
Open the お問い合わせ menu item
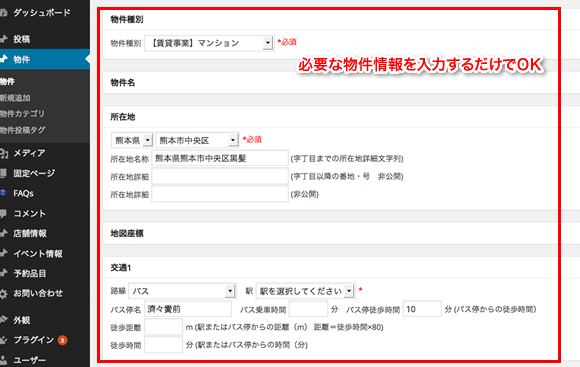tap(38, 293)
